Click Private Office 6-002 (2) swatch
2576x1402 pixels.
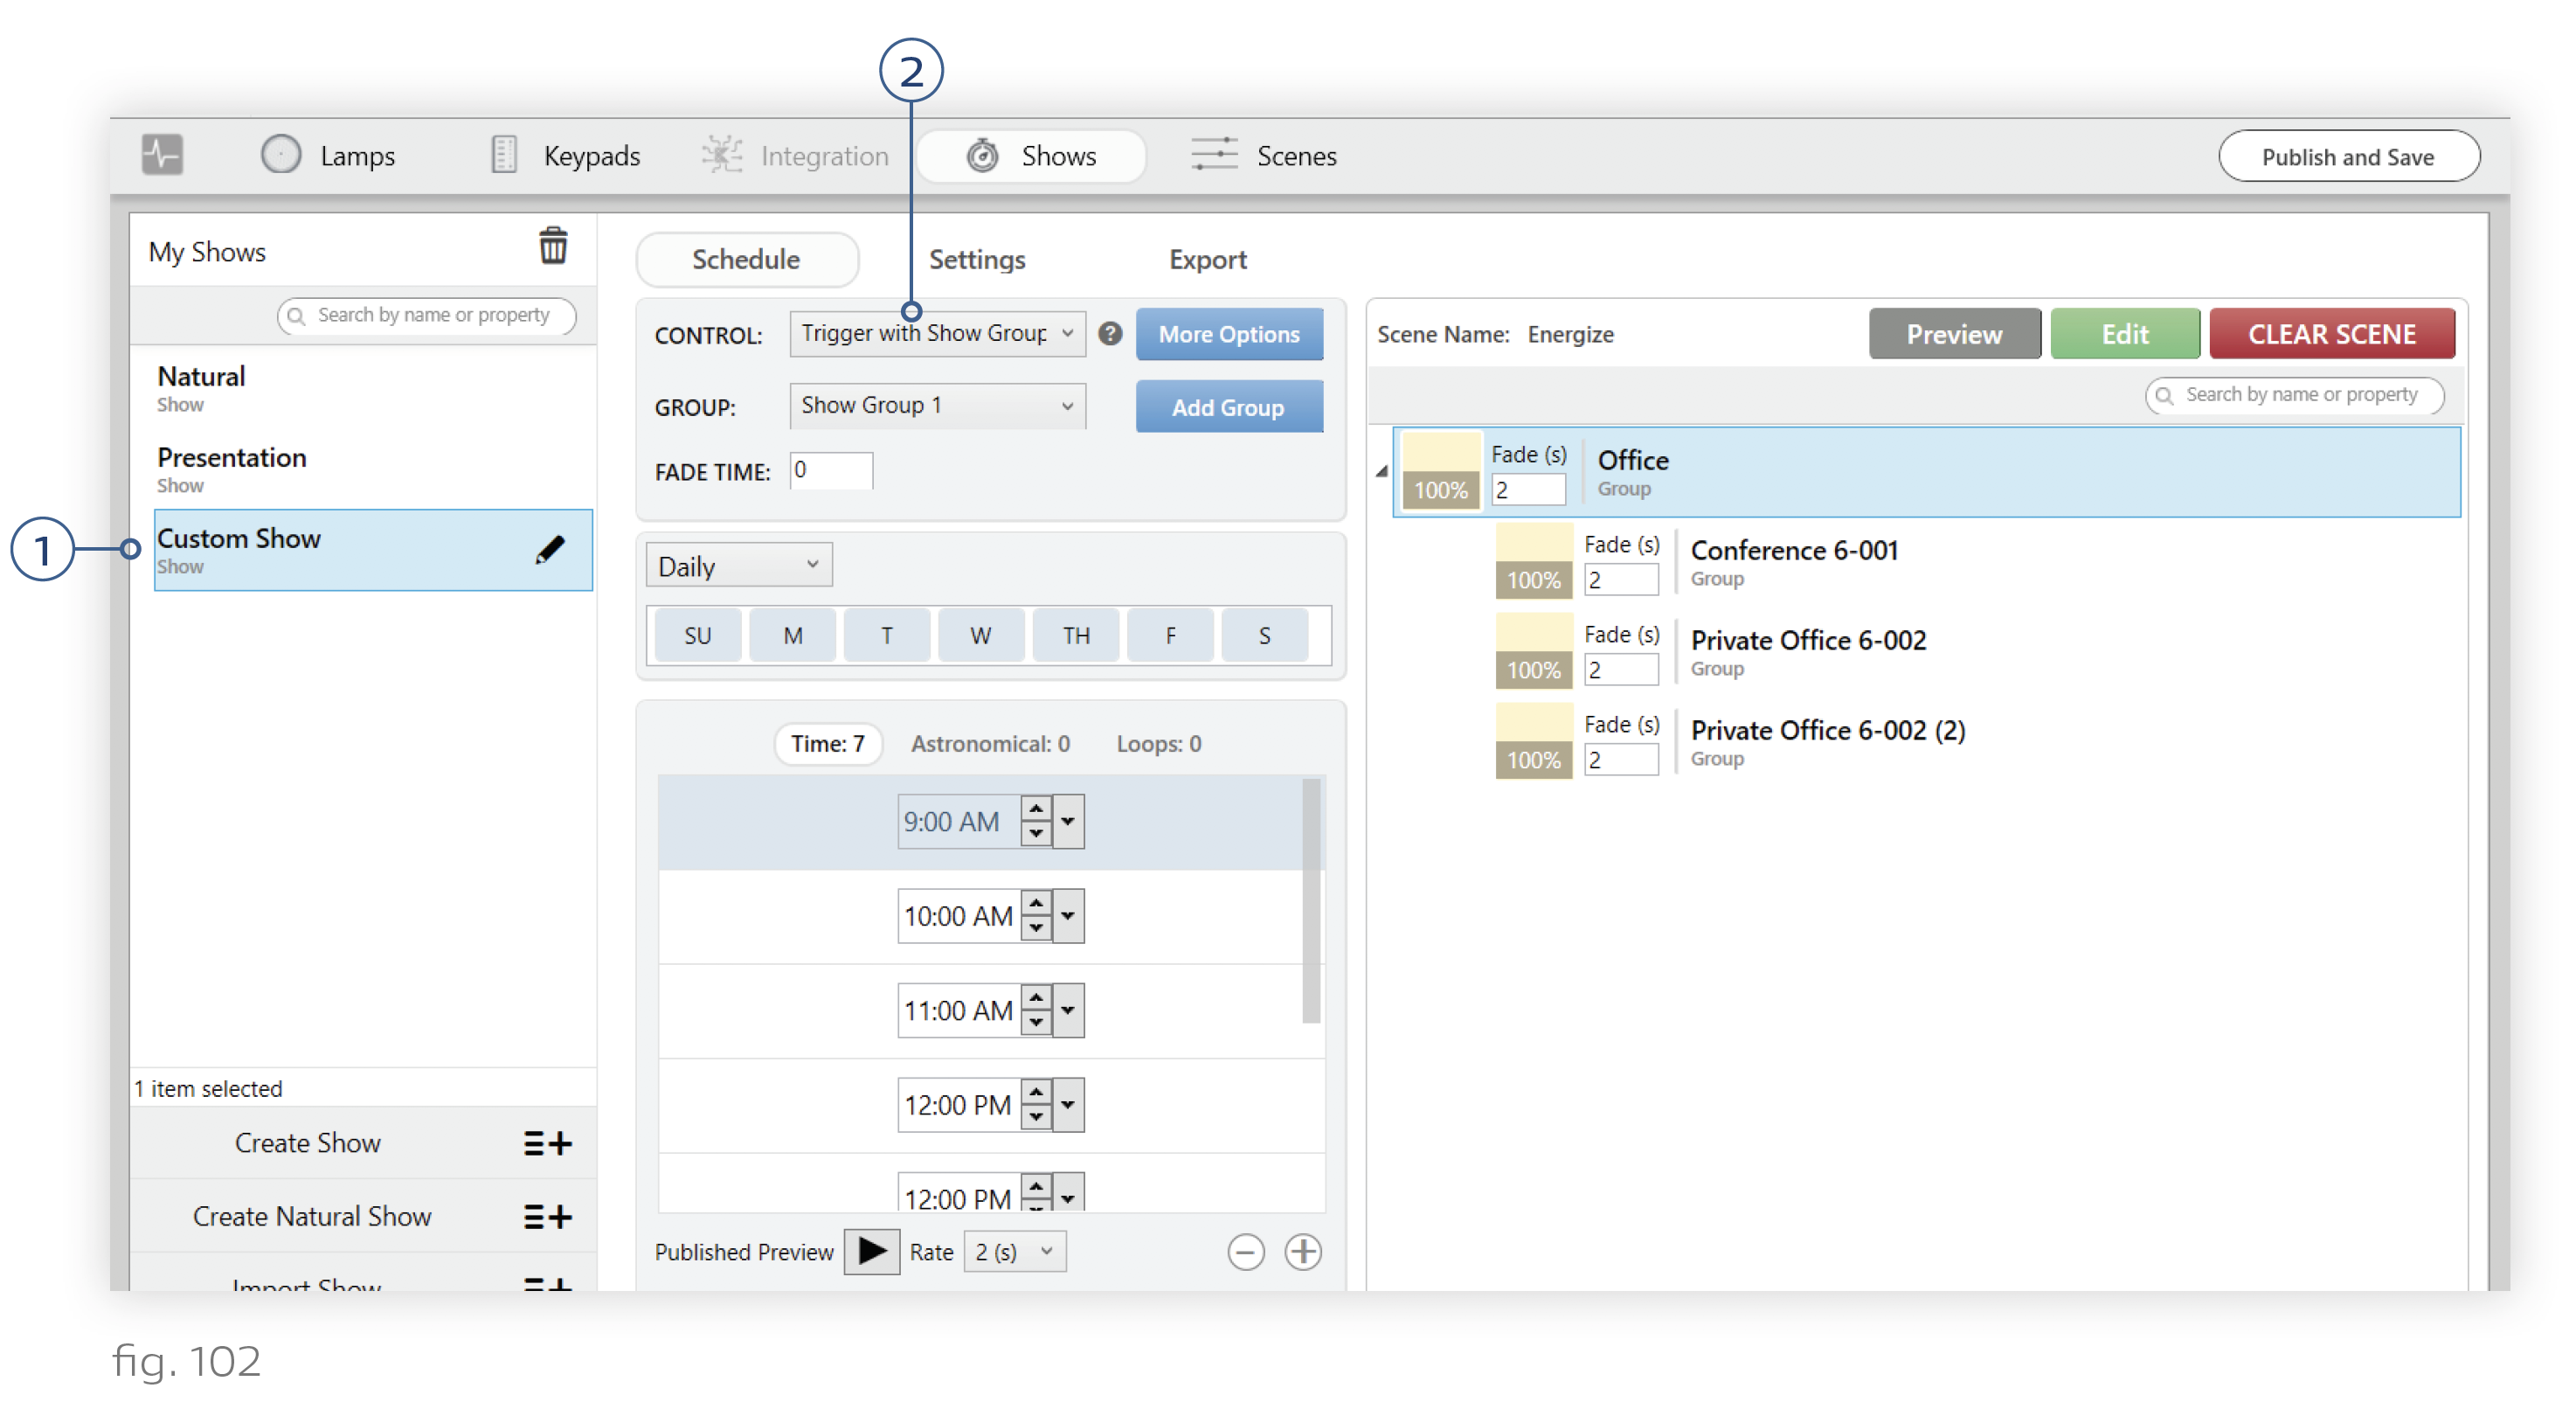pyautogui.click(x=1533, y=740)
